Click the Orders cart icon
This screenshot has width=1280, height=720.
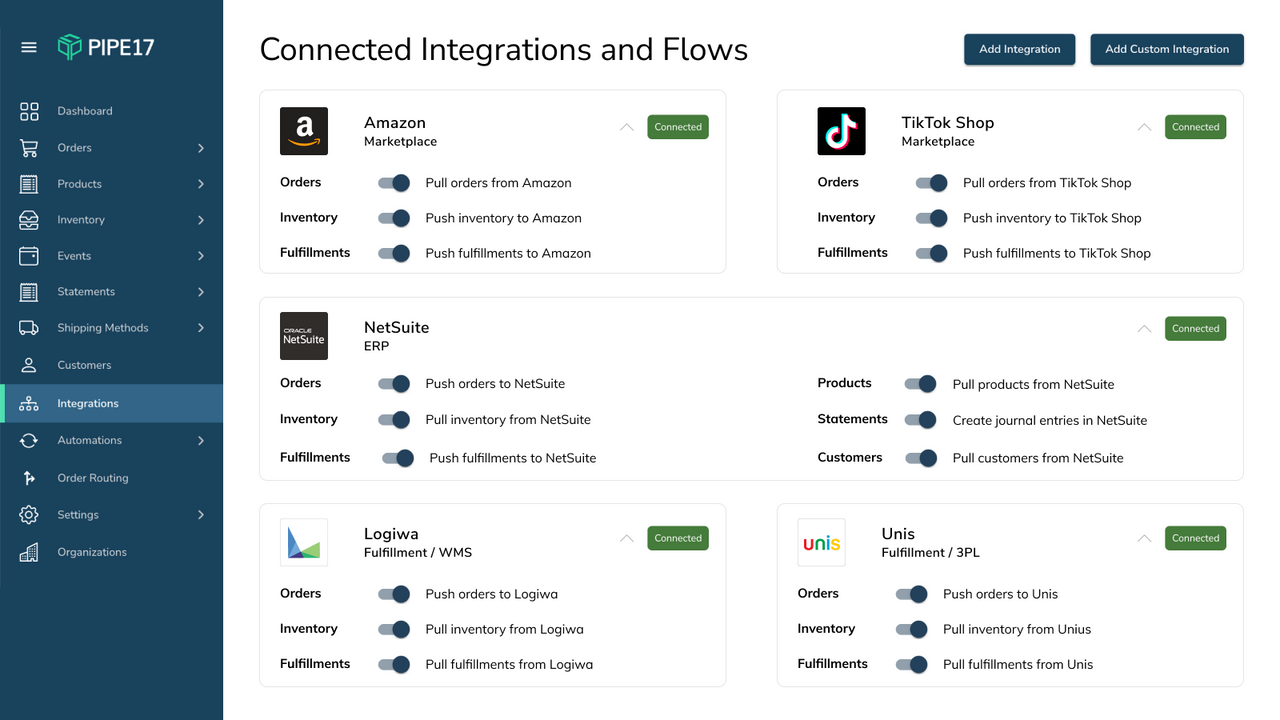tap(29, 148)
